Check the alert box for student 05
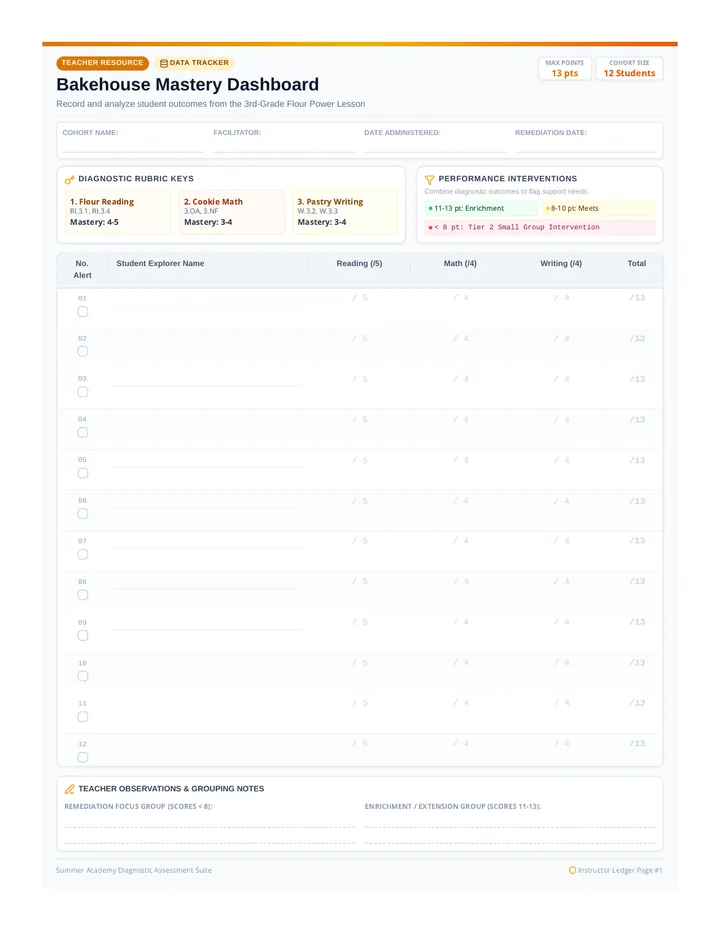 pyautogui.click(x=83, y=473)
